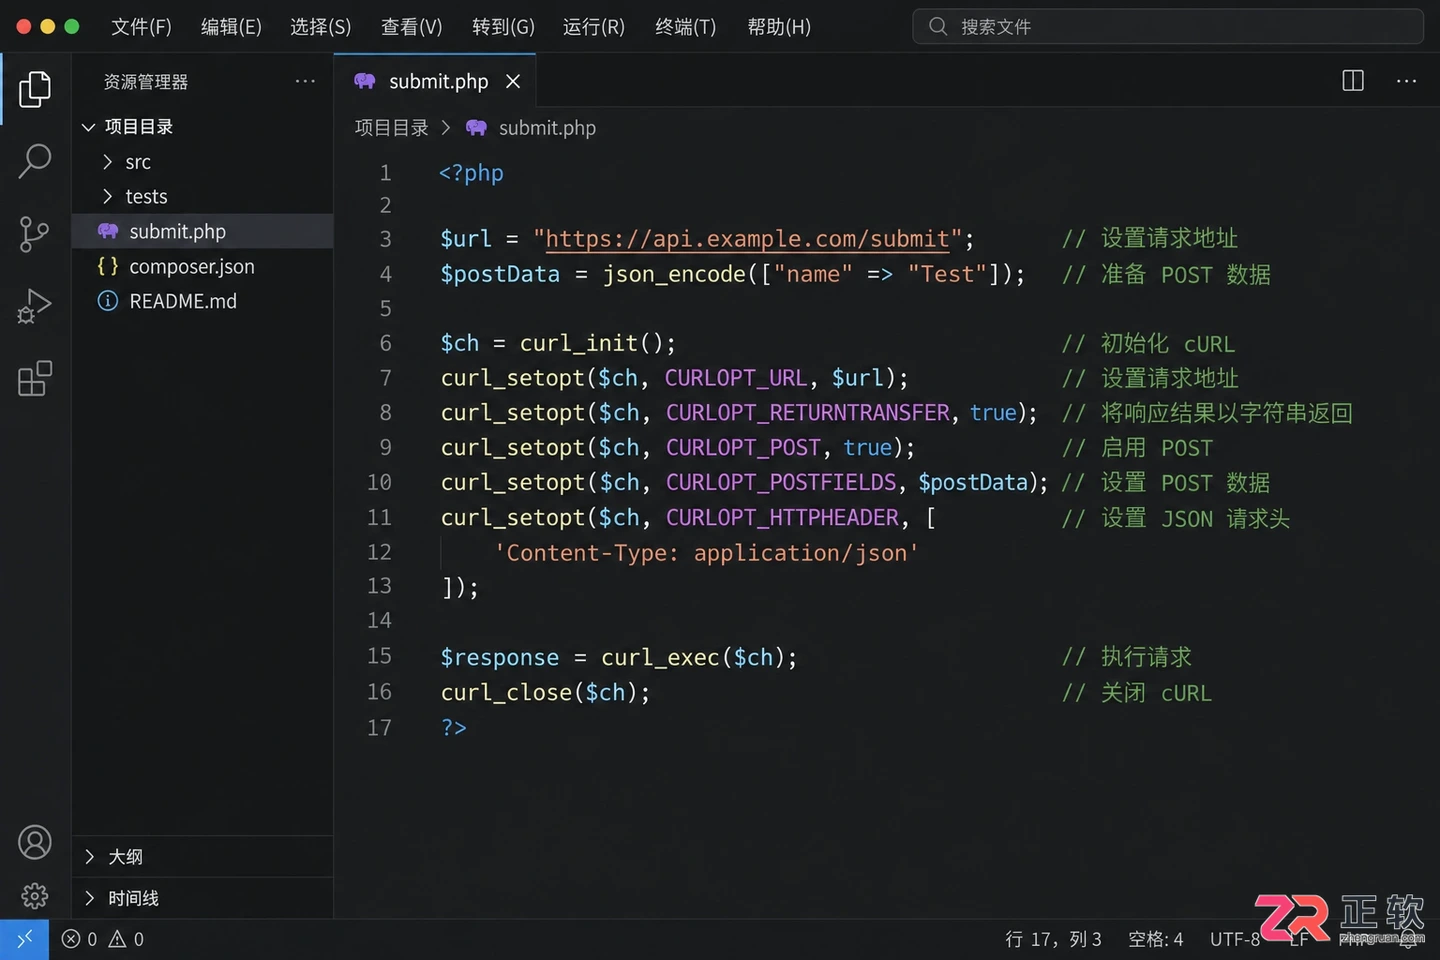Open the Extensions view
This screenshot has height=960, width=1440.
(35, 378)
